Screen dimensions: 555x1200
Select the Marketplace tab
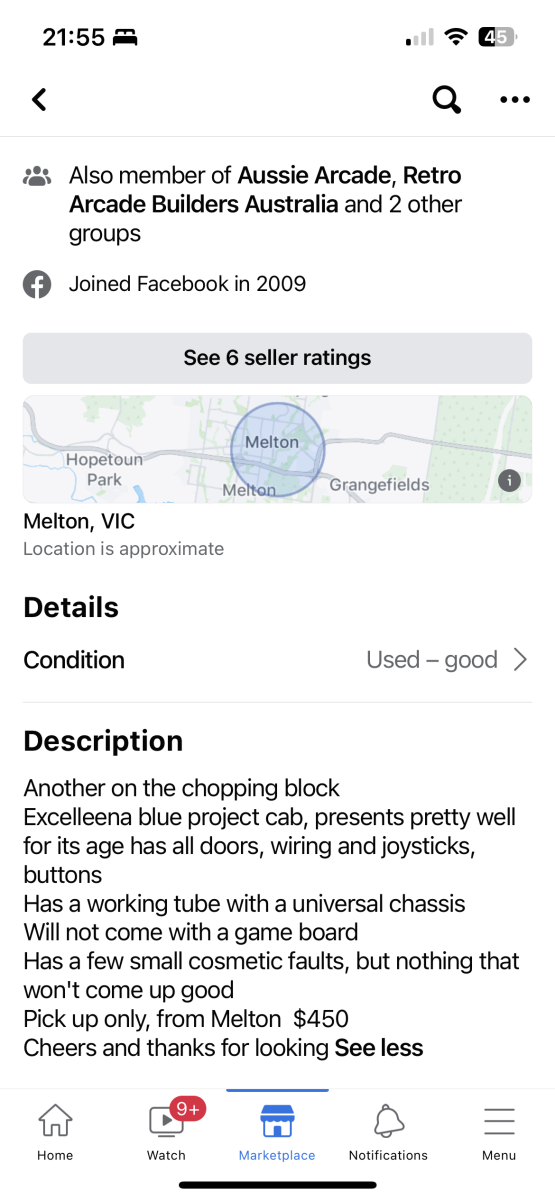tap(277, 1132)
